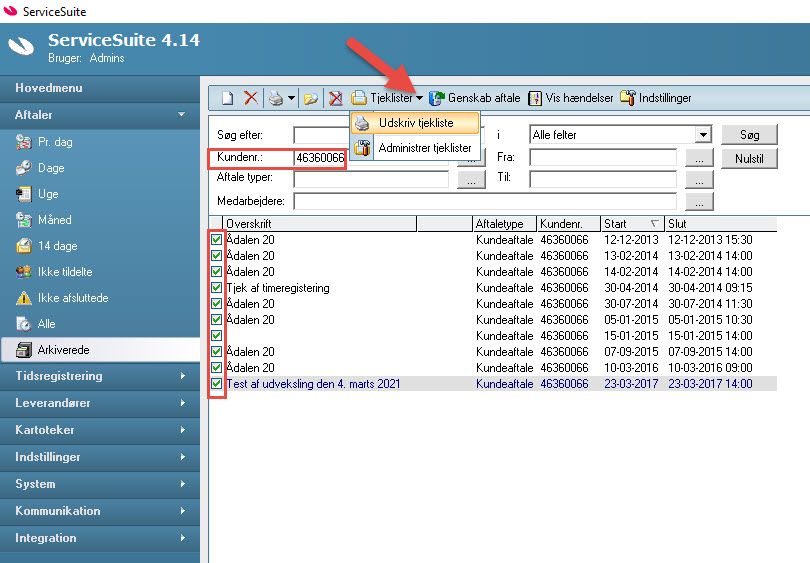Click browse button beside Medarbejdere field
Image resolution: width=810 pixels, height=563 pixels.
(x=699, y=202)
